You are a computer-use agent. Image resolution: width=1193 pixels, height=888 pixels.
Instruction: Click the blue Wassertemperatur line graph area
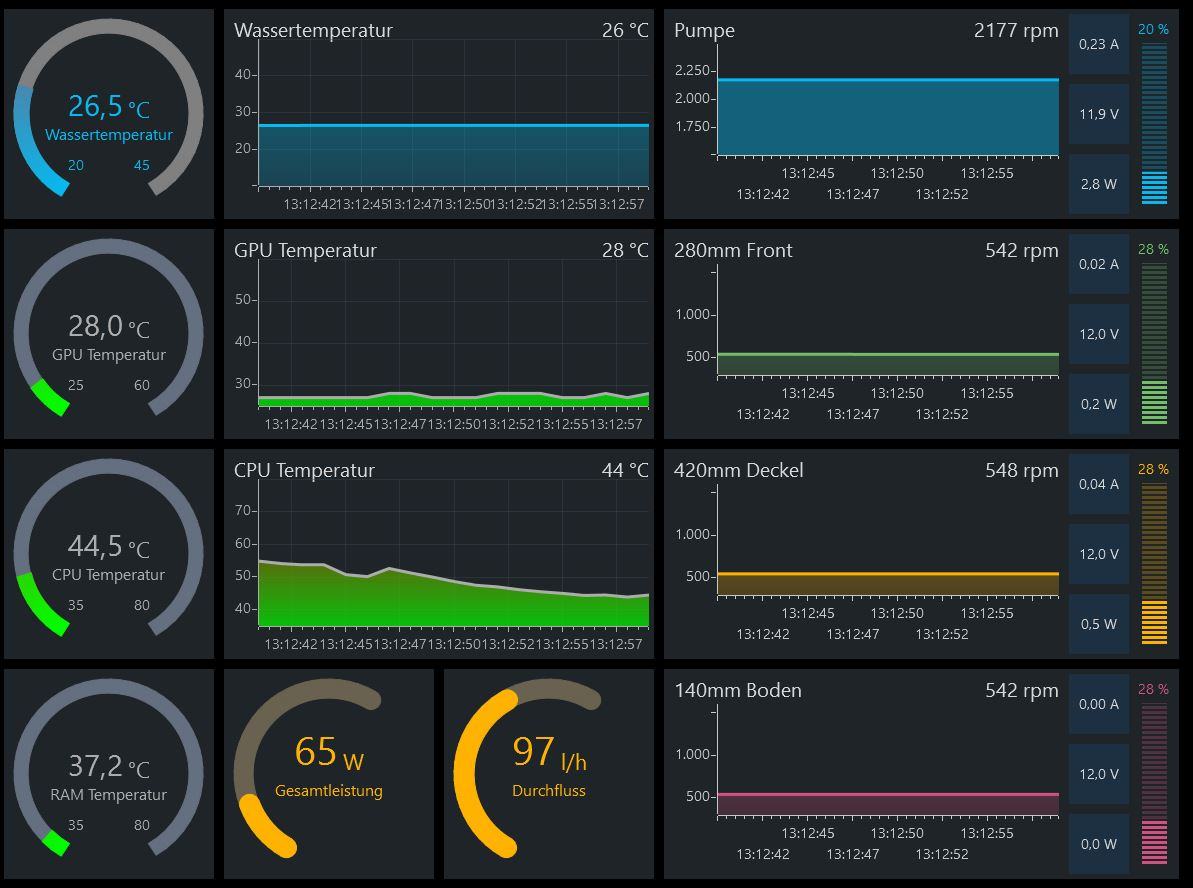tap(453, 155)
